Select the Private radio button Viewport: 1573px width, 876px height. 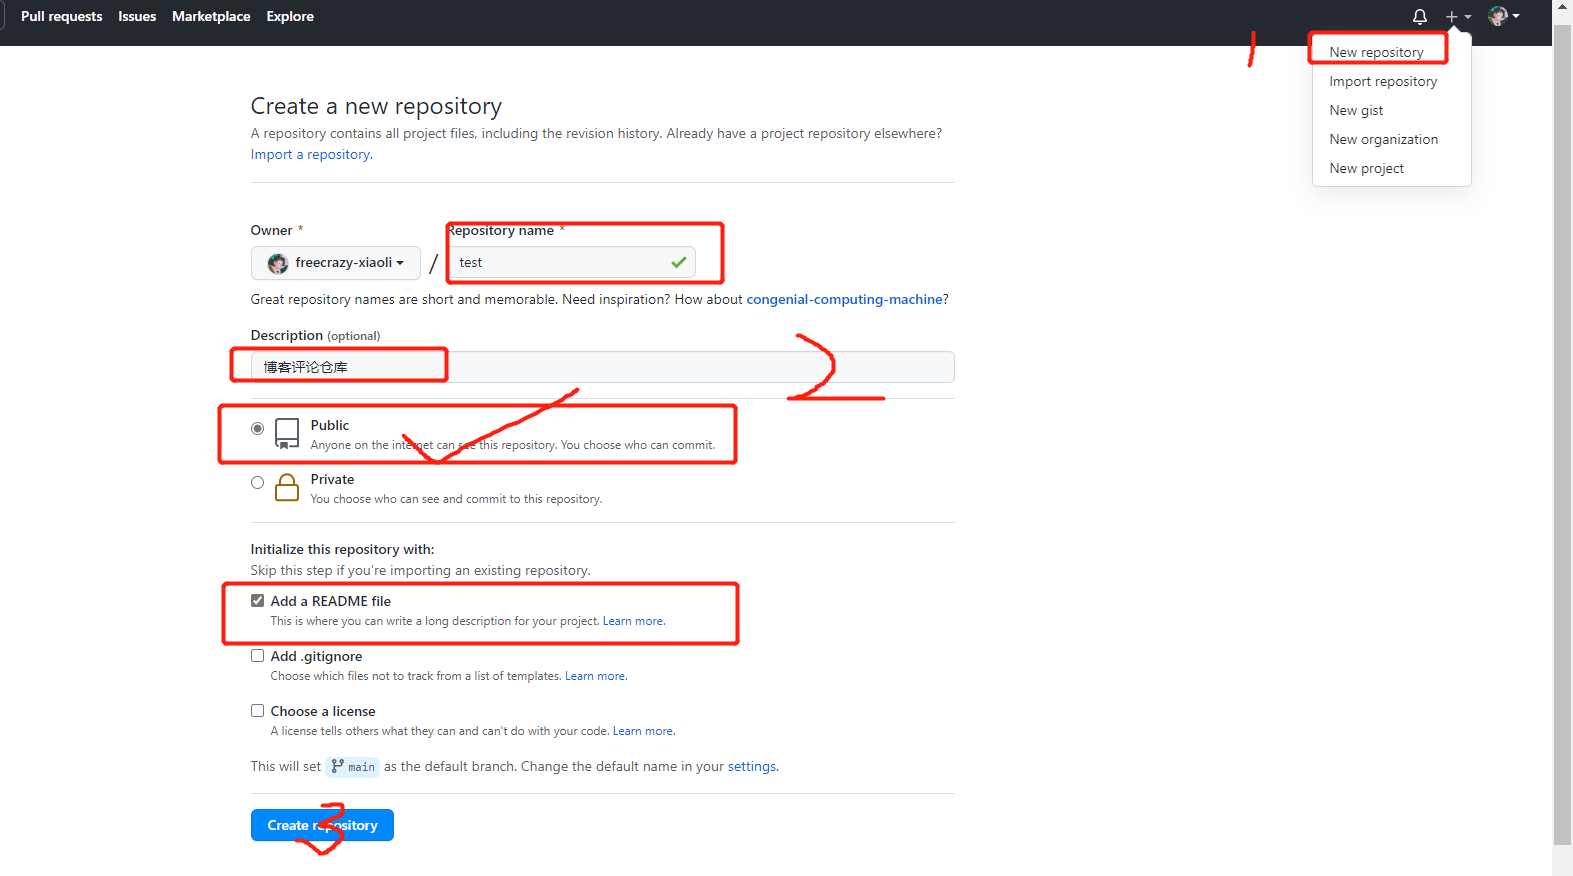tap(258, 482)
